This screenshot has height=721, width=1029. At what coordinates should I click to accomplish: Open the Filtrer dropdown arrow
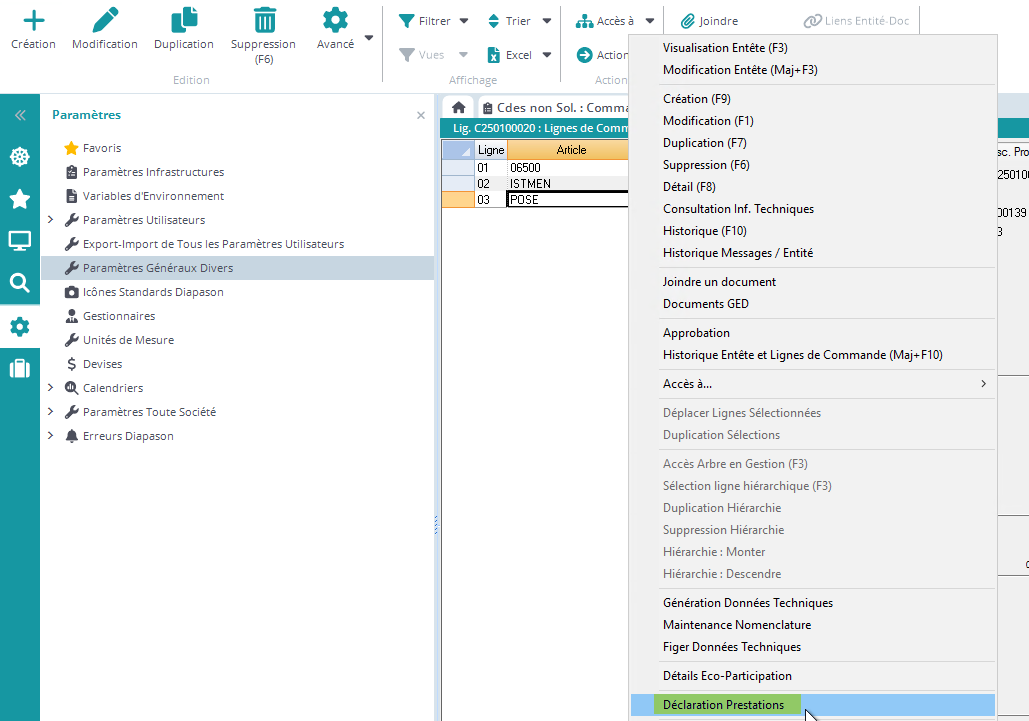click(464, 21)
